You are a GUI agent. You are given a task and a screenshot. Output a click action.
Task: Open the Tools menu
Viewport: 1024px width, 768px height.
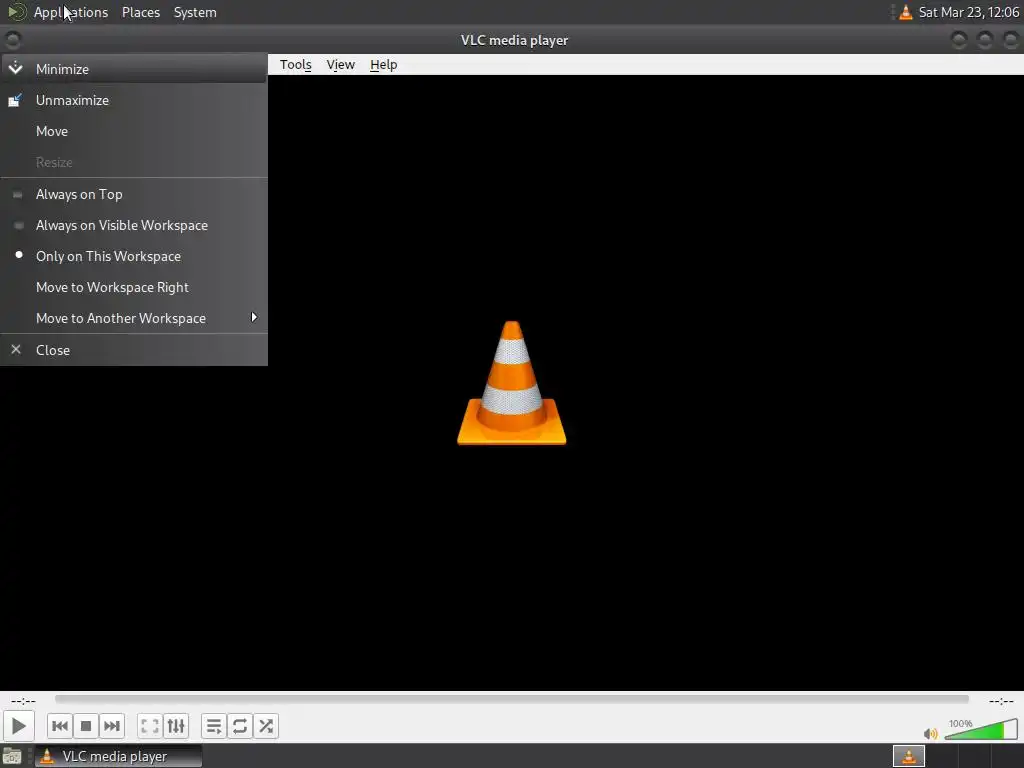coord(296,65)
